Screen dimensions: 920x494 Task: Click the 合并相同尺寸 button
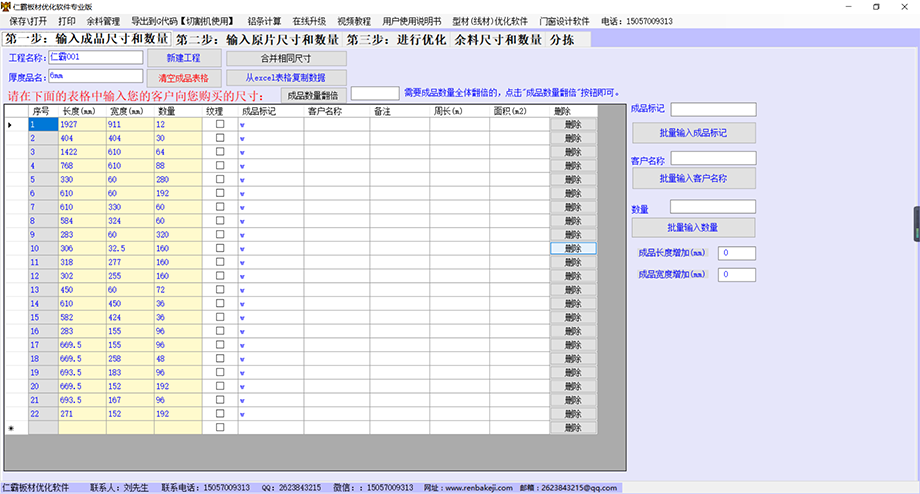click(x=286, y=59)
